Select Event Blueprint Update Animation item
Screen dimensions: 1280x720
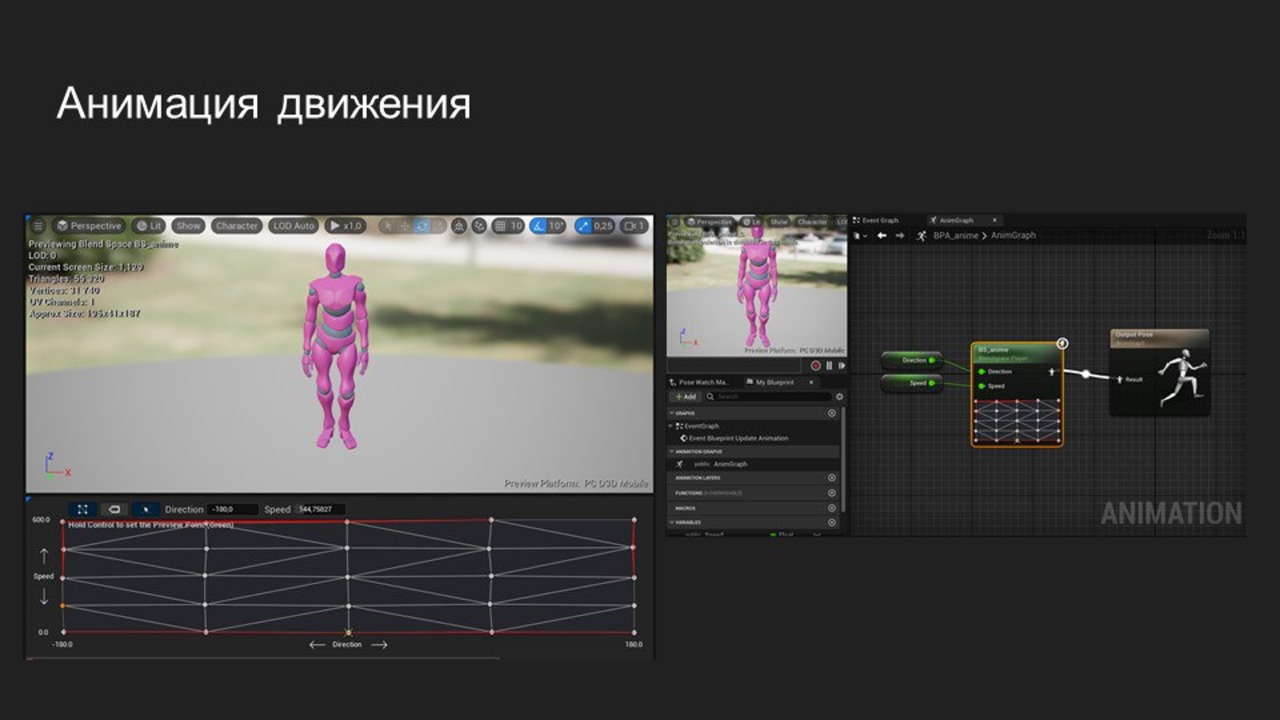pos(735,438)
